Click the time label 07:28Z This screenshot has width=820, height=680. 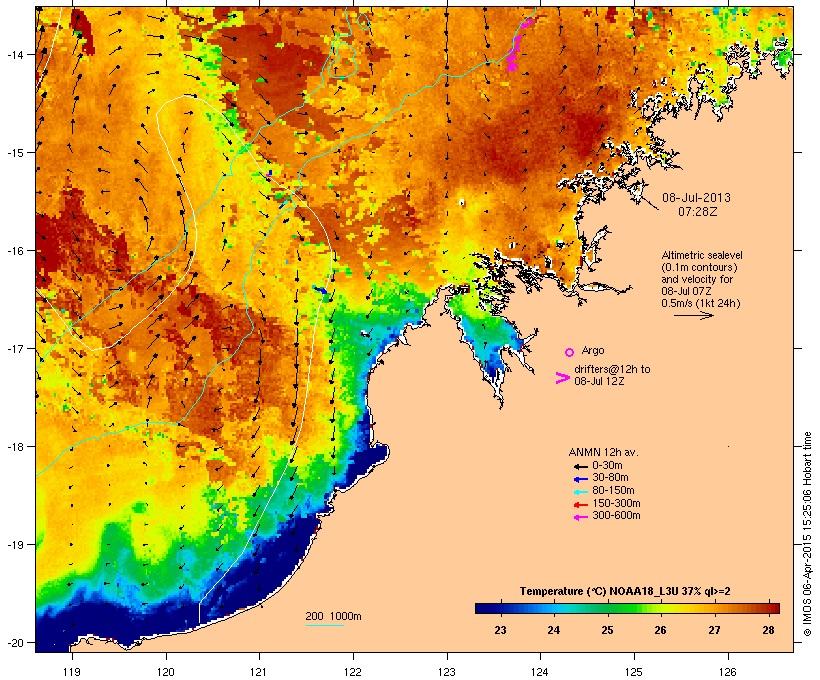click(698, 212)
